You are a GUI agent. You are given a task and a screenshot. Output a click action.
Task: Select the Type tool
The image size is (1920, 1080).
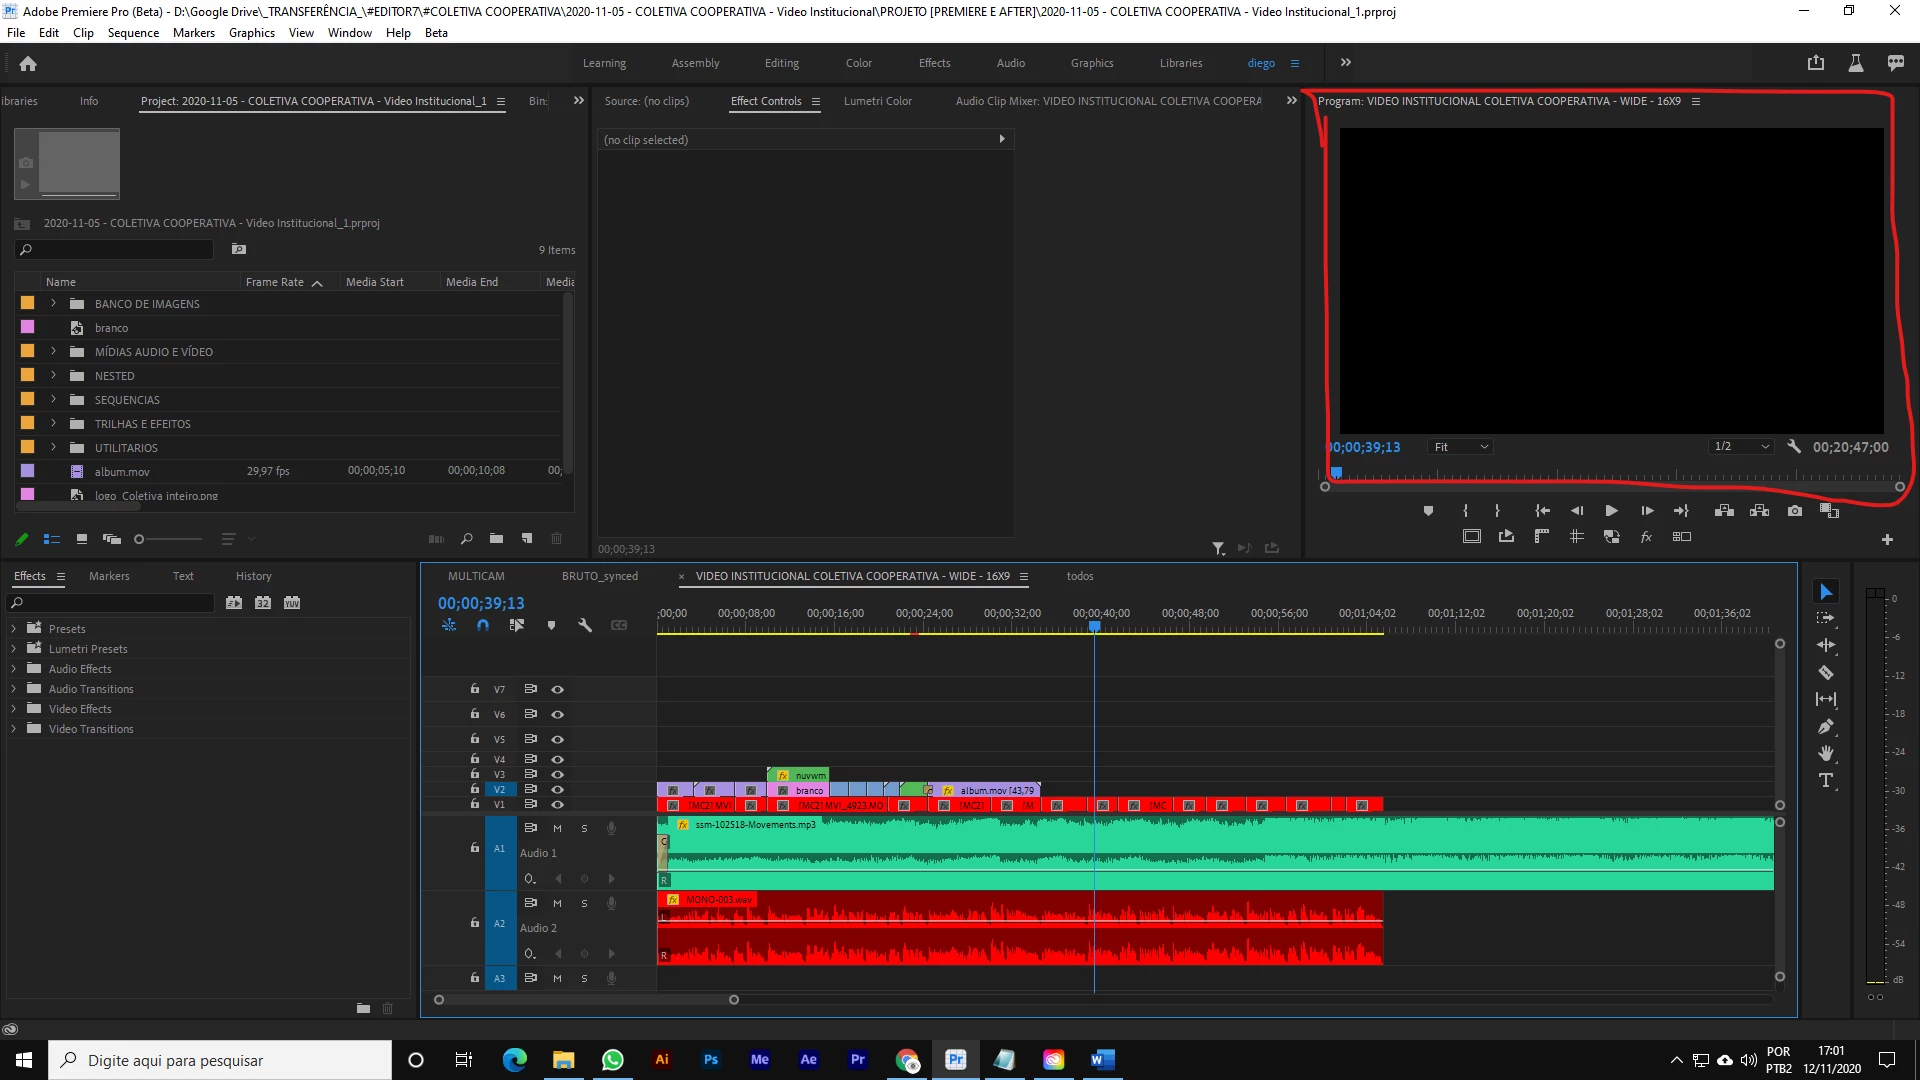tap(1826, 781)
